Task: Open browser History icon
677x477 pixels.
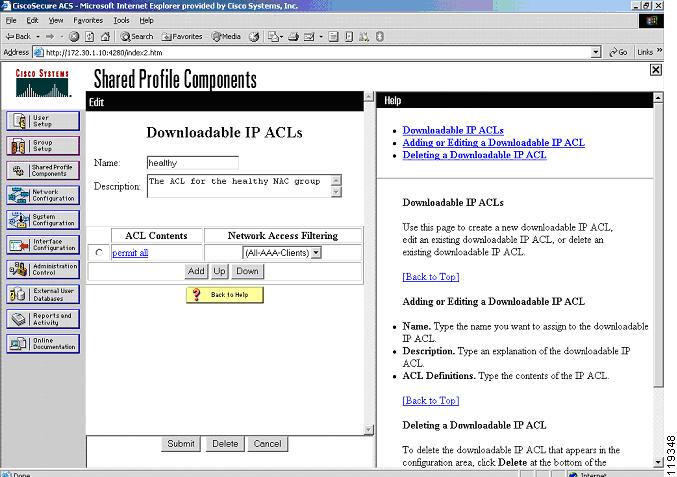Action: [254, 37]
